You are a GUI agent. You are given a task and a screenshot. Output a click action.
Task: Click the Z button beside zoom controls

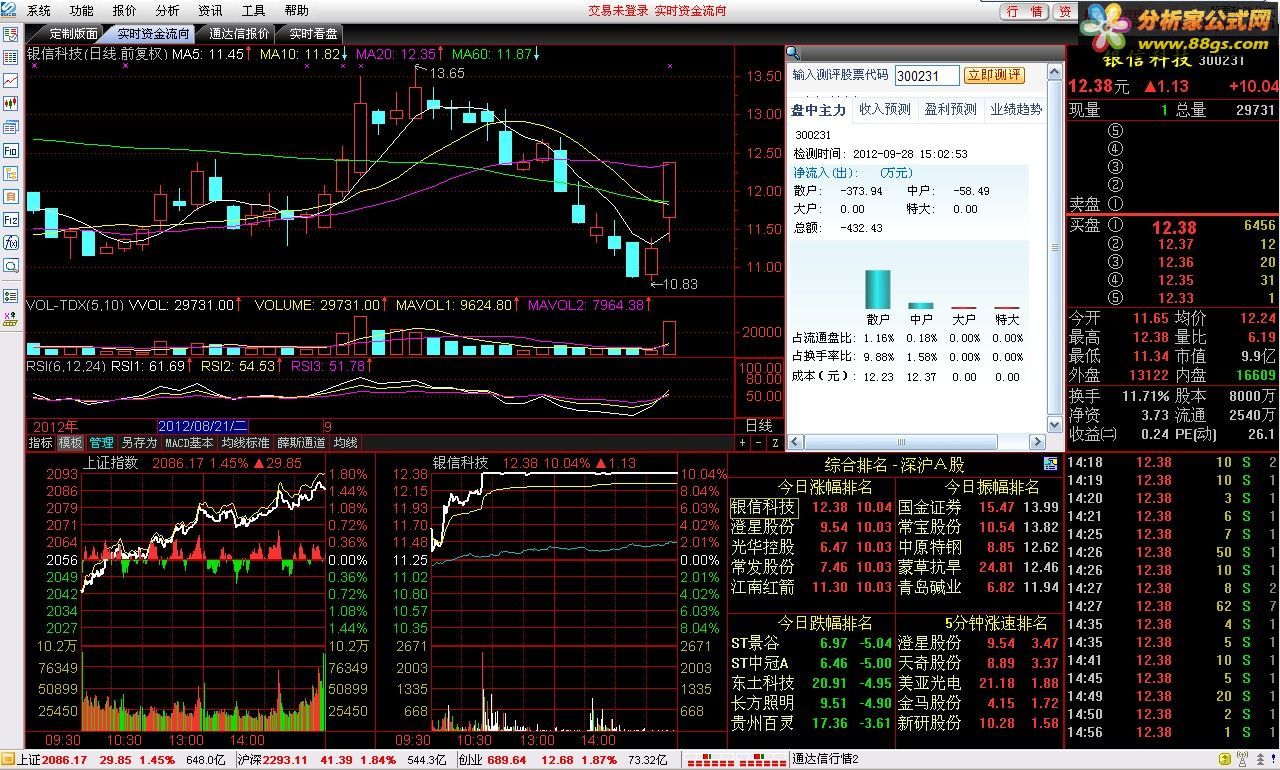coord(773,442)
